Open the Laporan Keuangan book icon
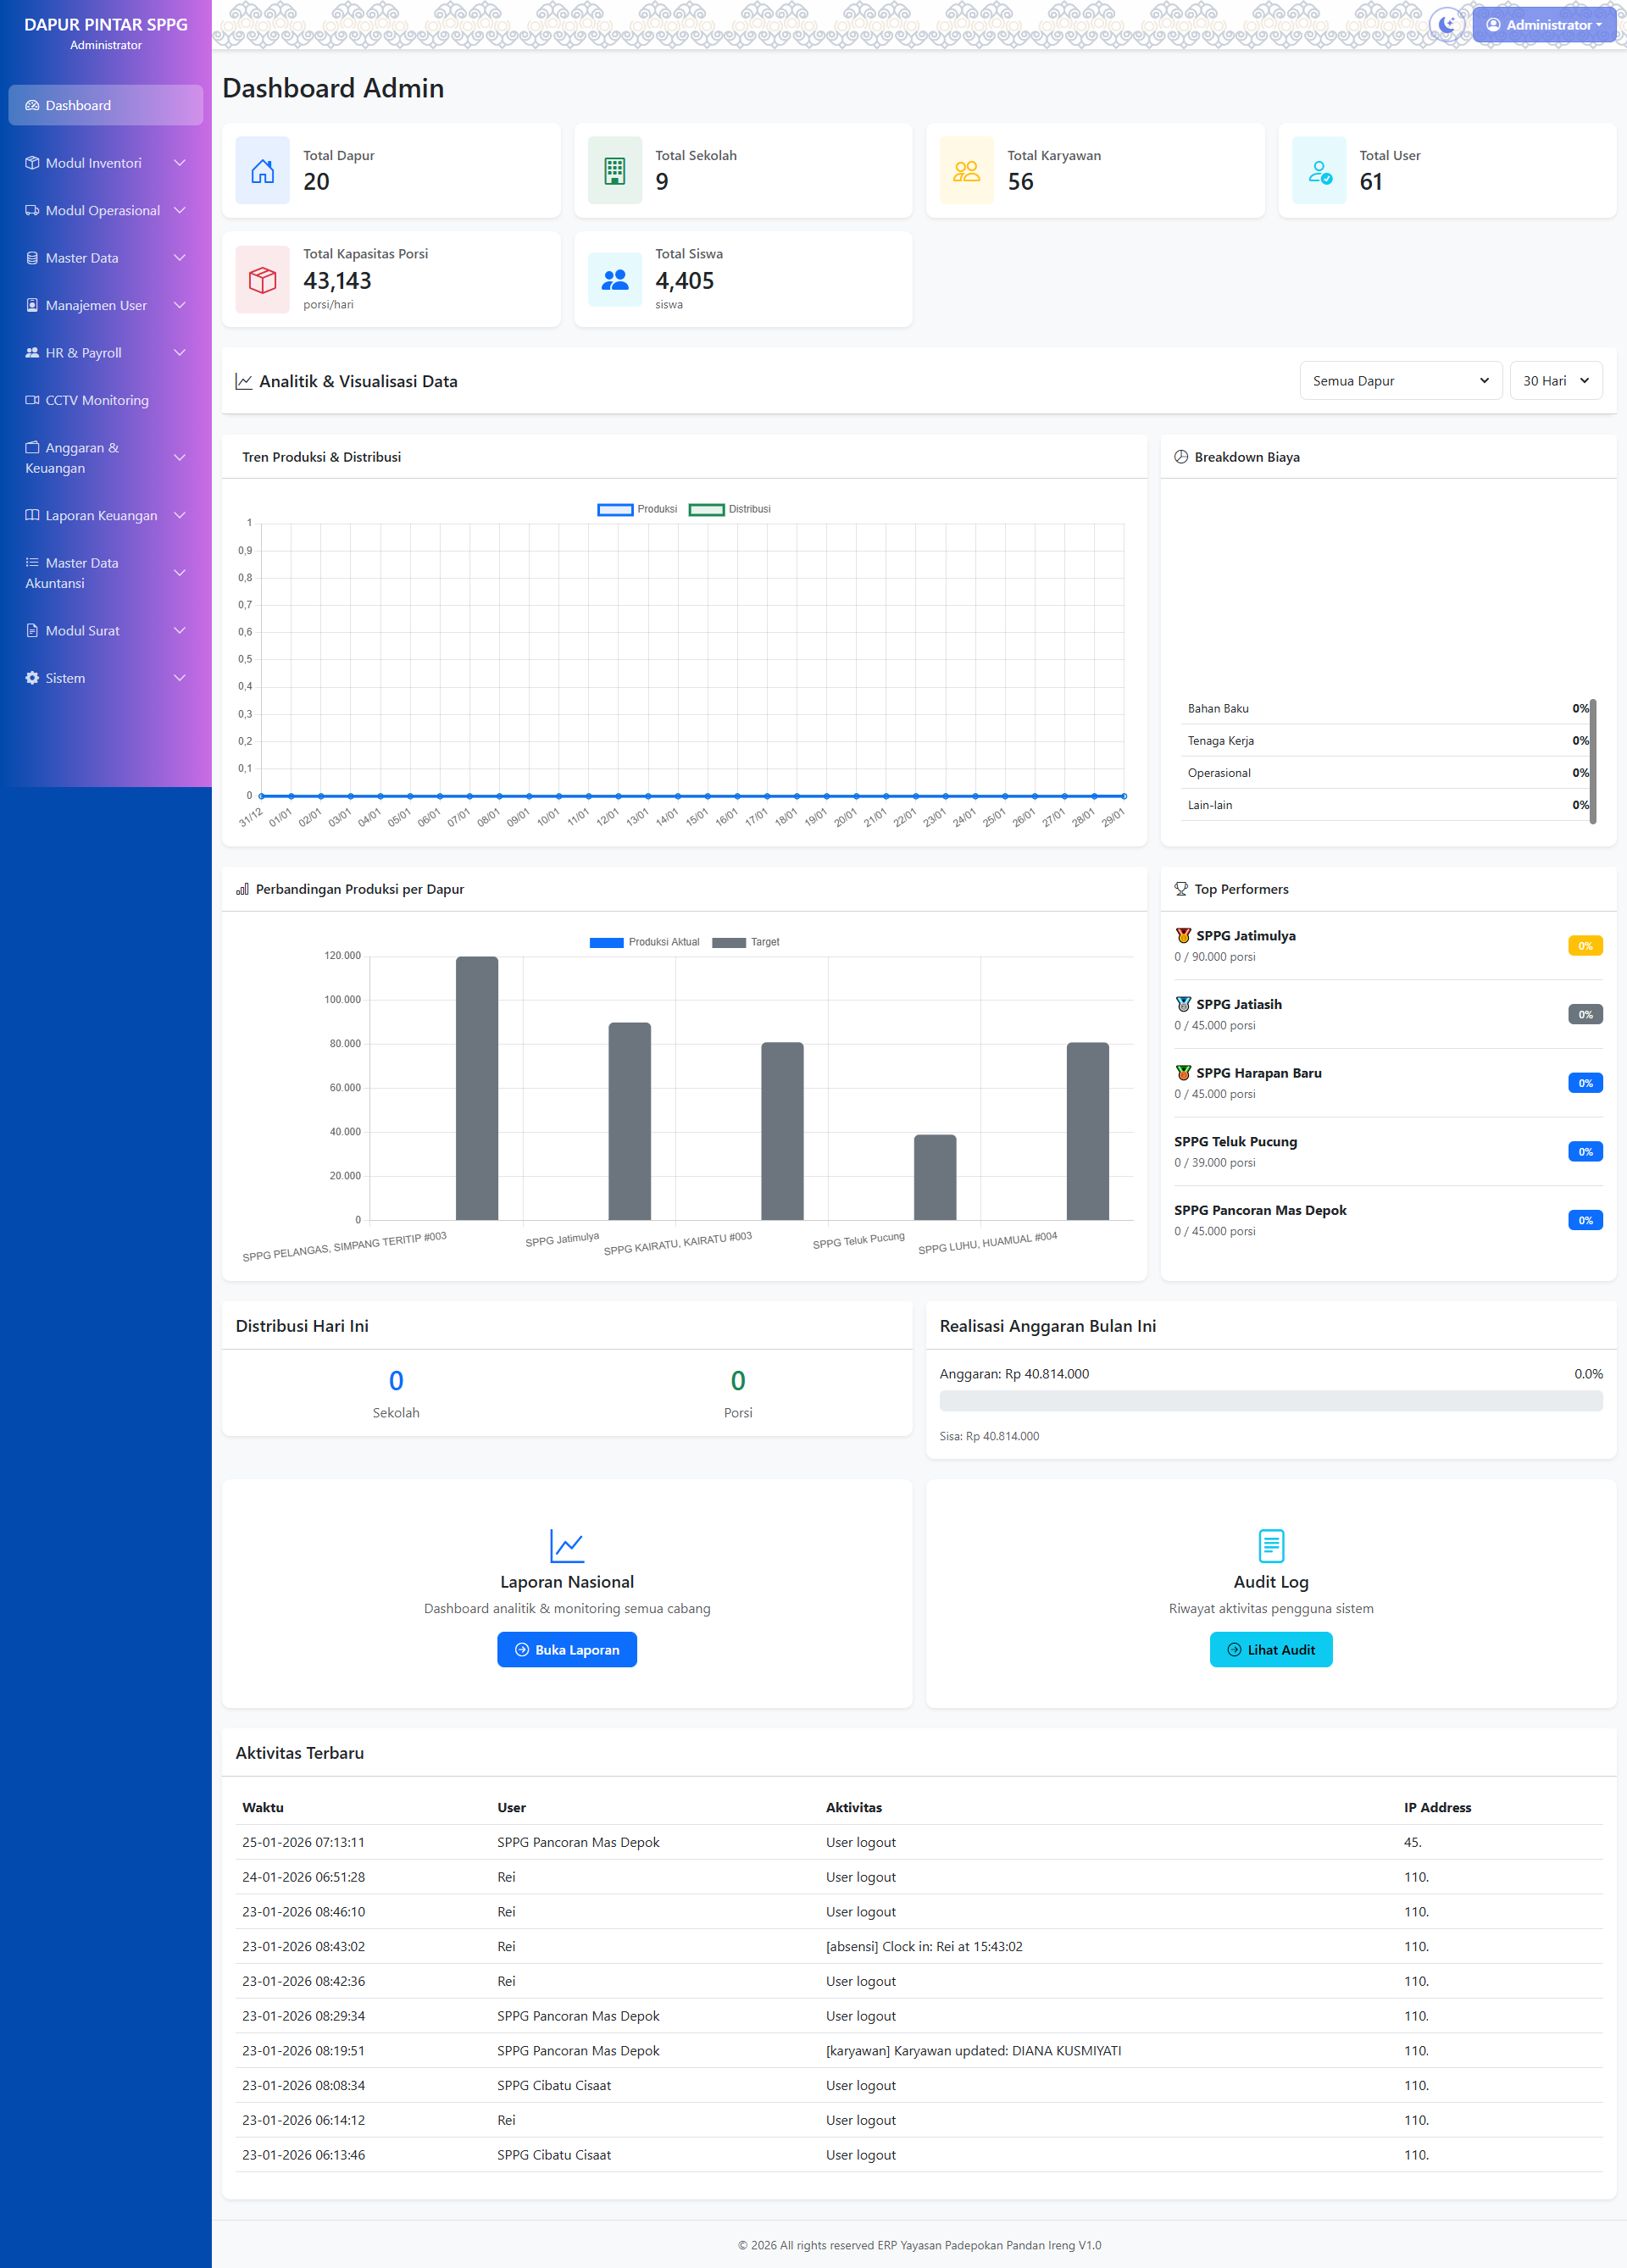The width and height of the screenshot is (1627, 2268). click(31, 515)
